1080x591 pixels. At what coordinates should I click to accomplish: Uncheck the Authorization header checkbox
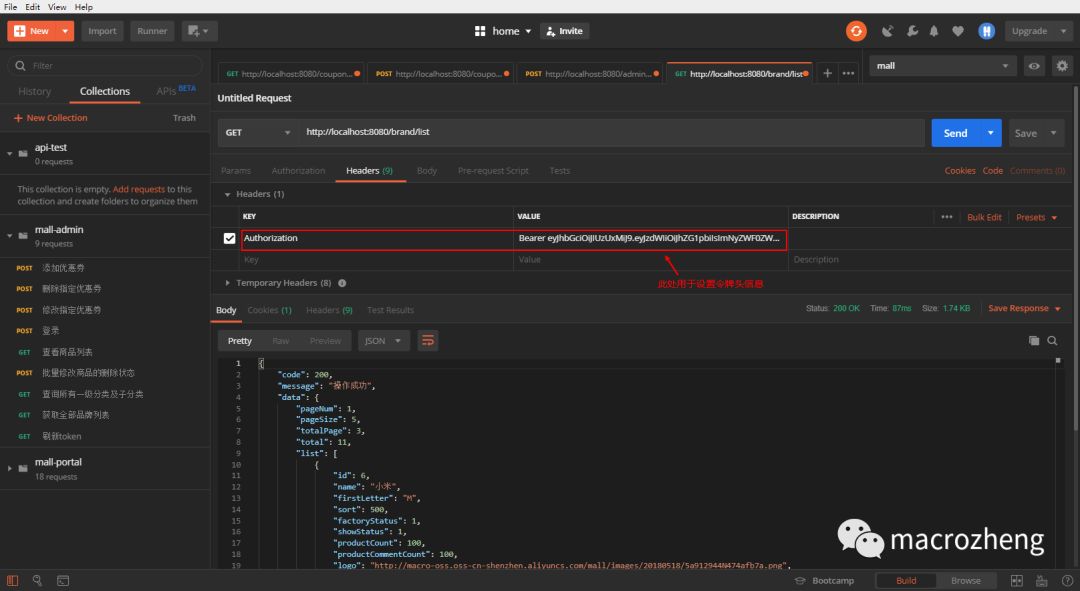coord(229,238)
